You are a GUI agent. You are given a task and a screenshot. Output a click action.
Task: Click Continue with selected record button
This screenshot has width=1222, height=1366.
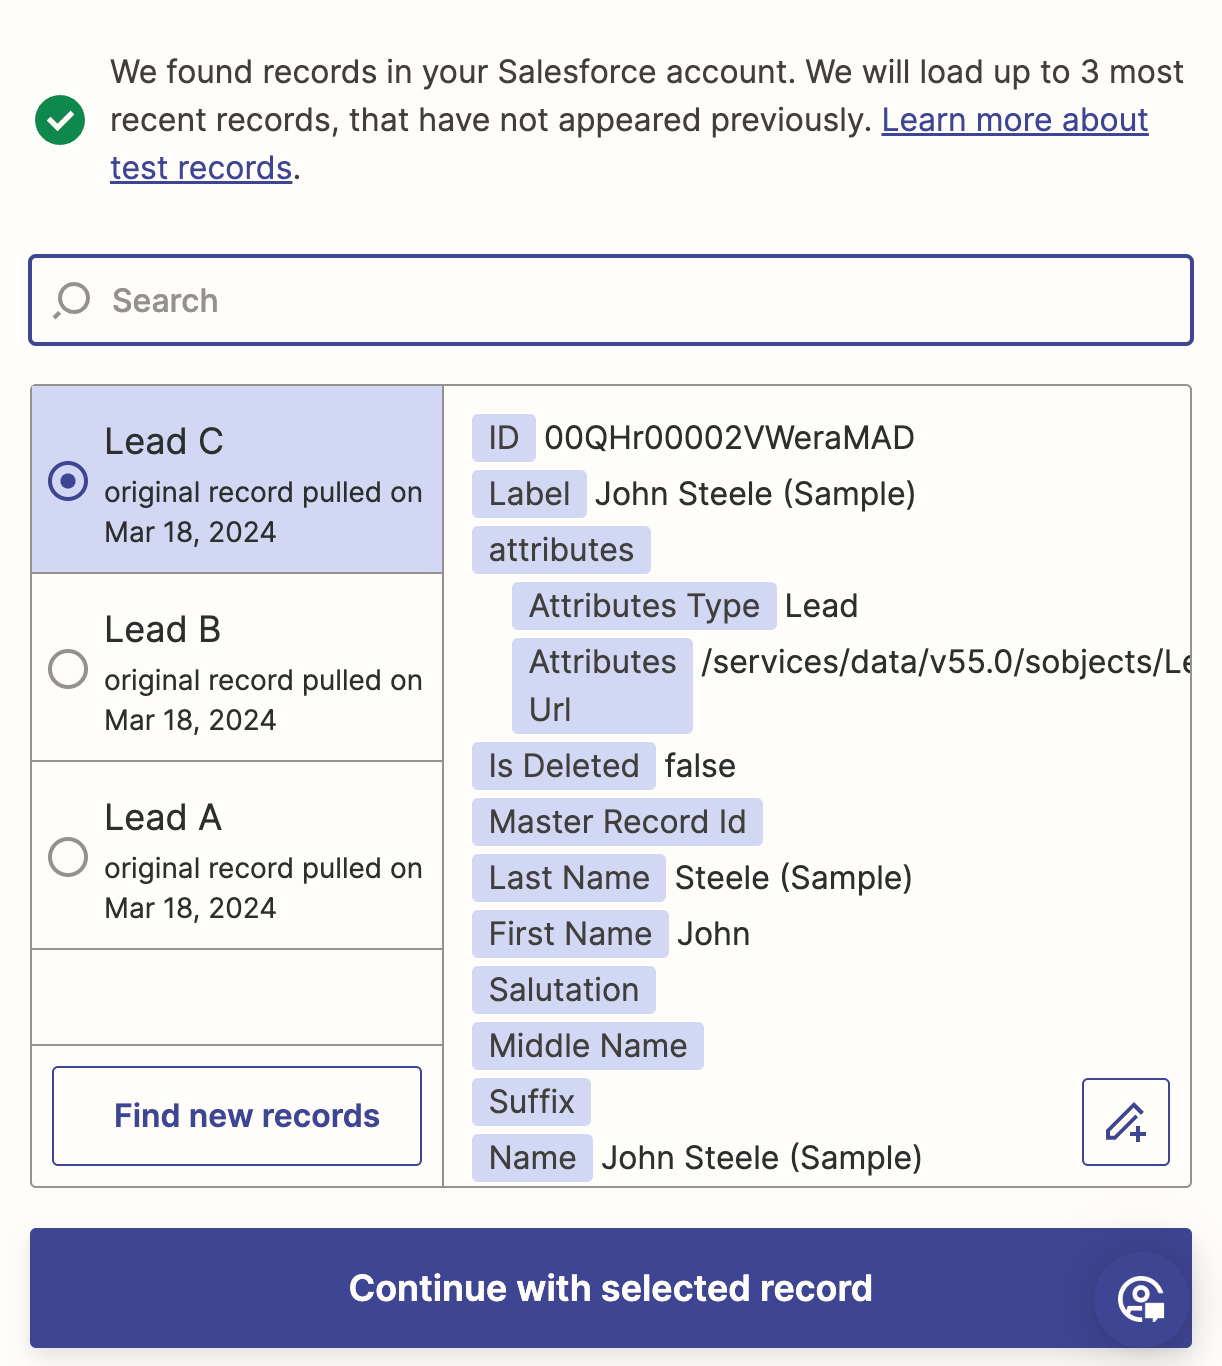pyautogui.click(x=611, y=1288)
